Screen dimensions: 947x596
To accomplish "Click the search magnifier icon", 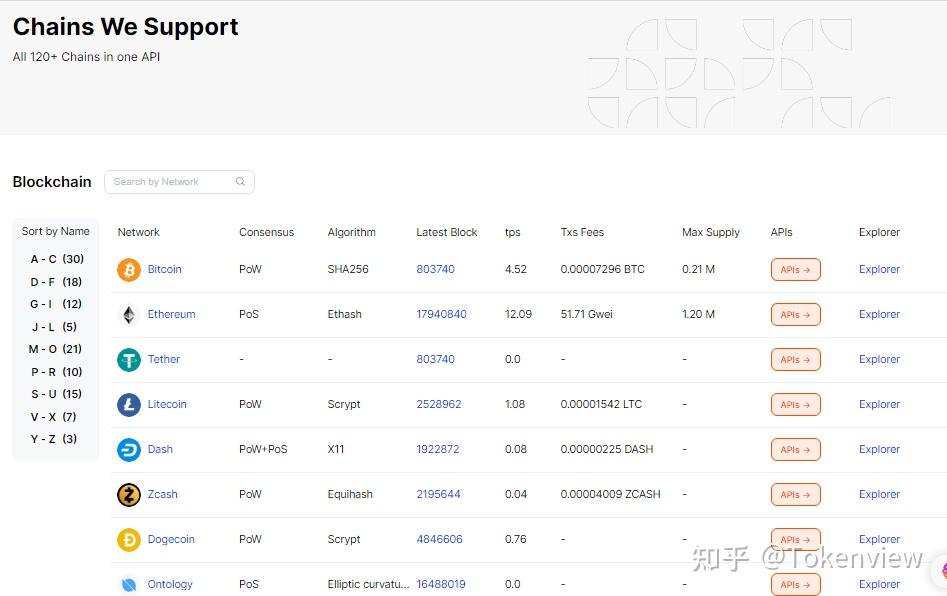I will [240, 182].
